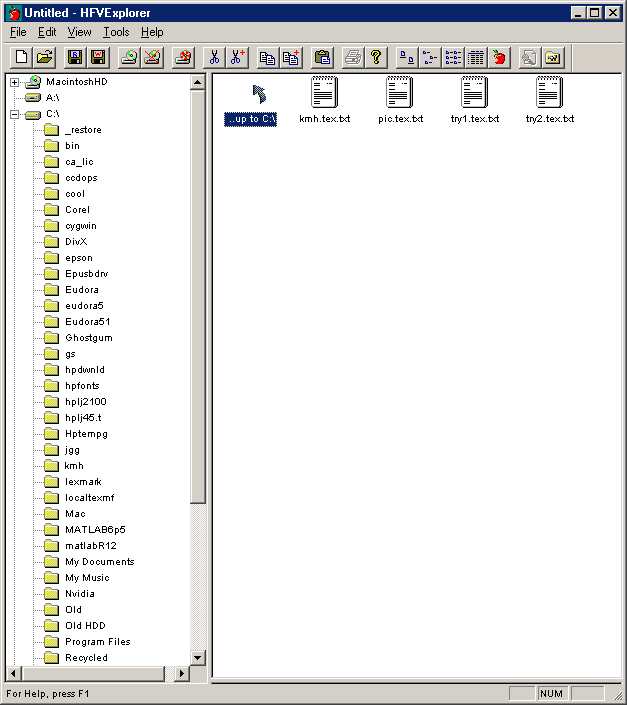
Task: Open the Tools menu
Action: pyautogui.click(x=116, y=32)
